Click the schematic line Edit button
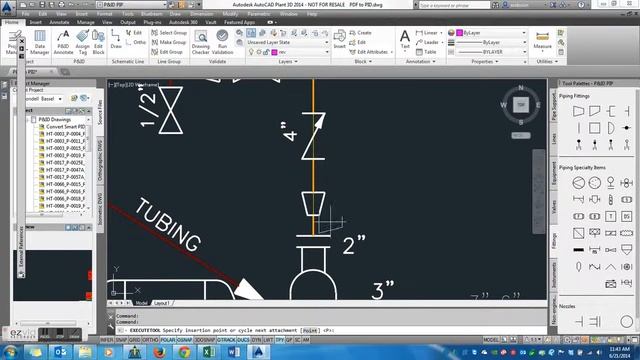 coord(134,33)
